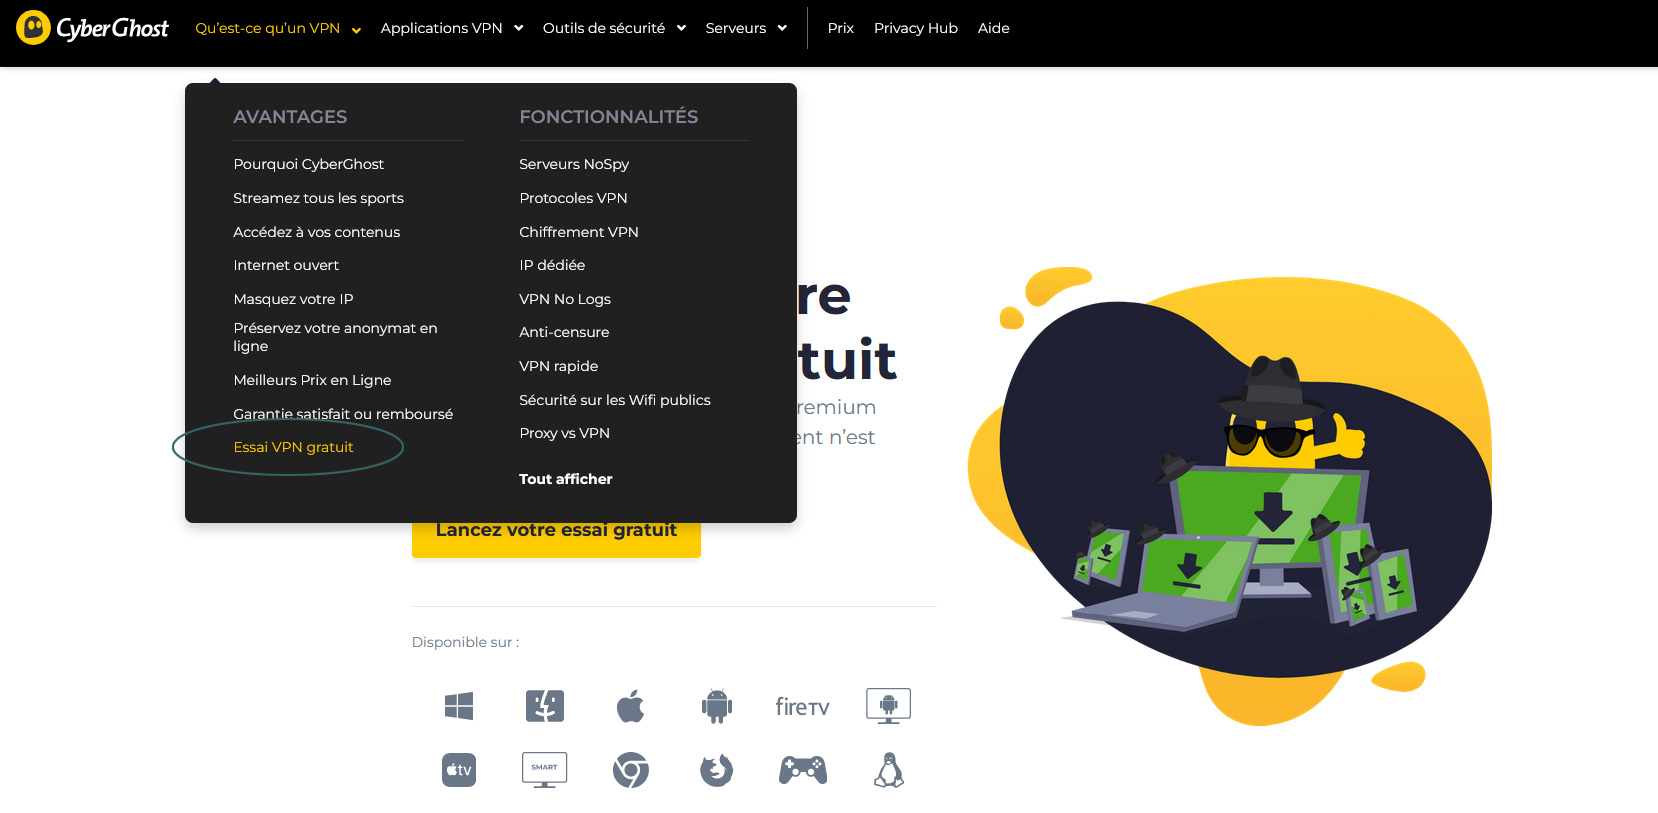Select the macOS Finder icon

[545, 706]
